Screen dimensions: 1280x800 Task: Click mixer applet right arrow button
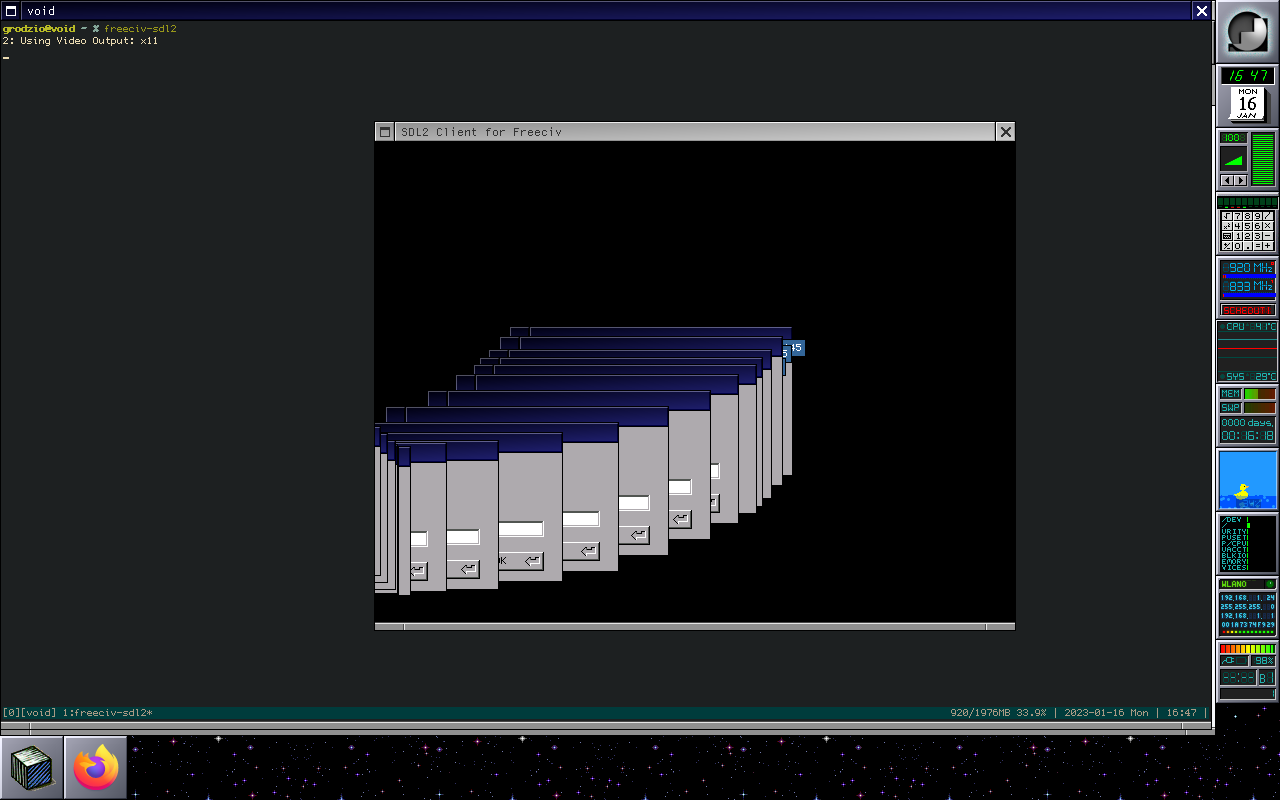click(1241, 180)
